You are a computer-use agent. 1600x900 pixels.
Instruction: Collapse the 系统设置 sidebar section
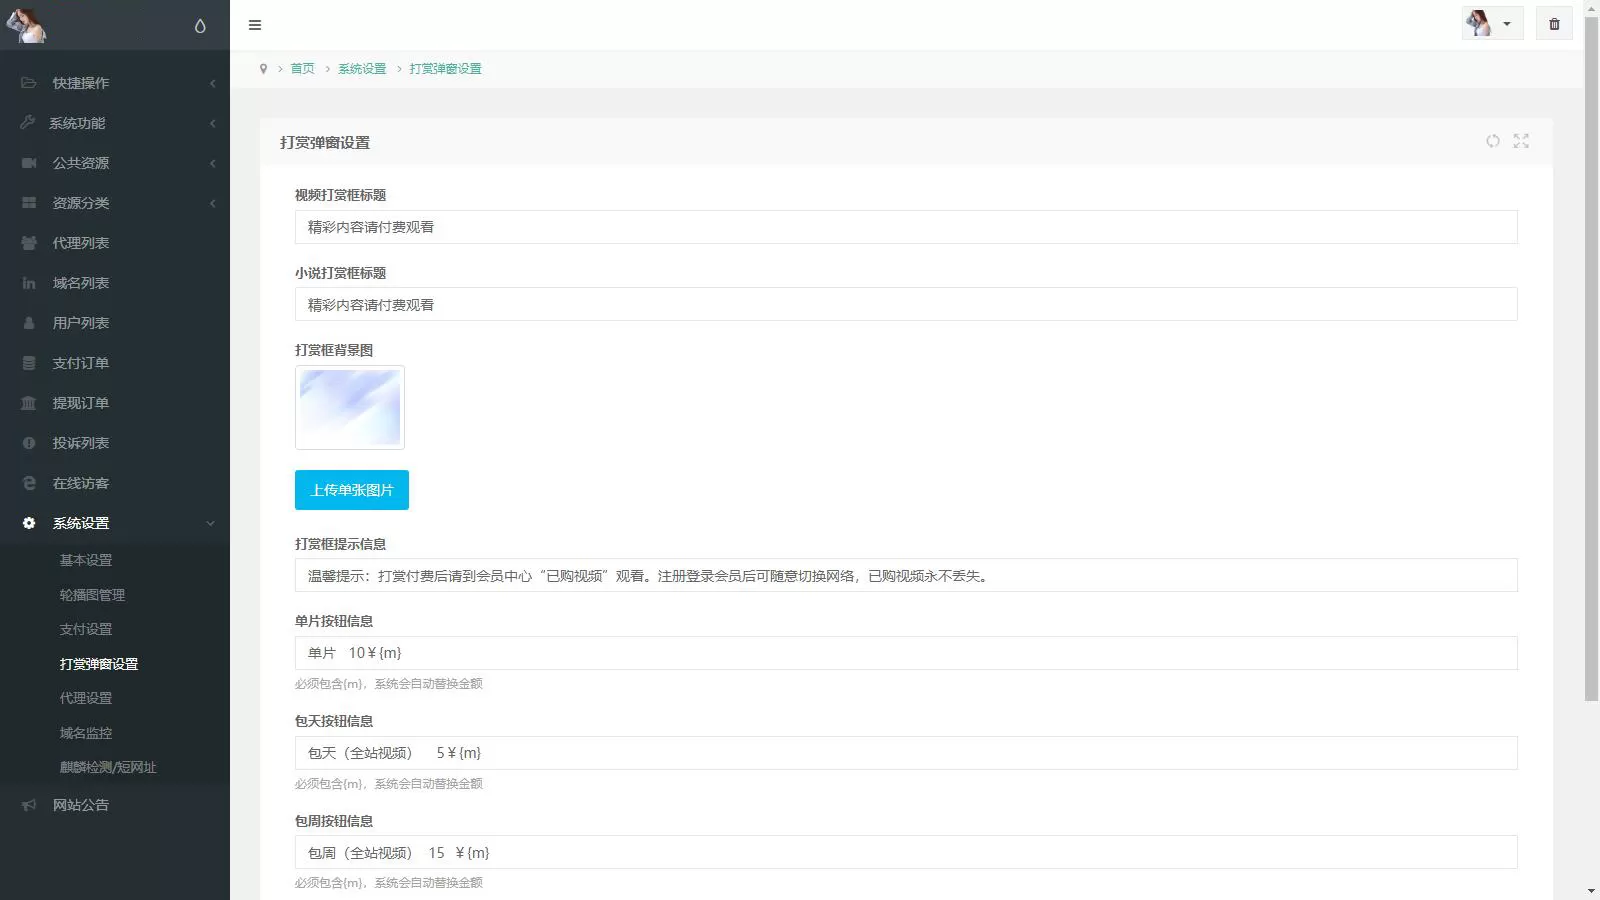(79, 523)
